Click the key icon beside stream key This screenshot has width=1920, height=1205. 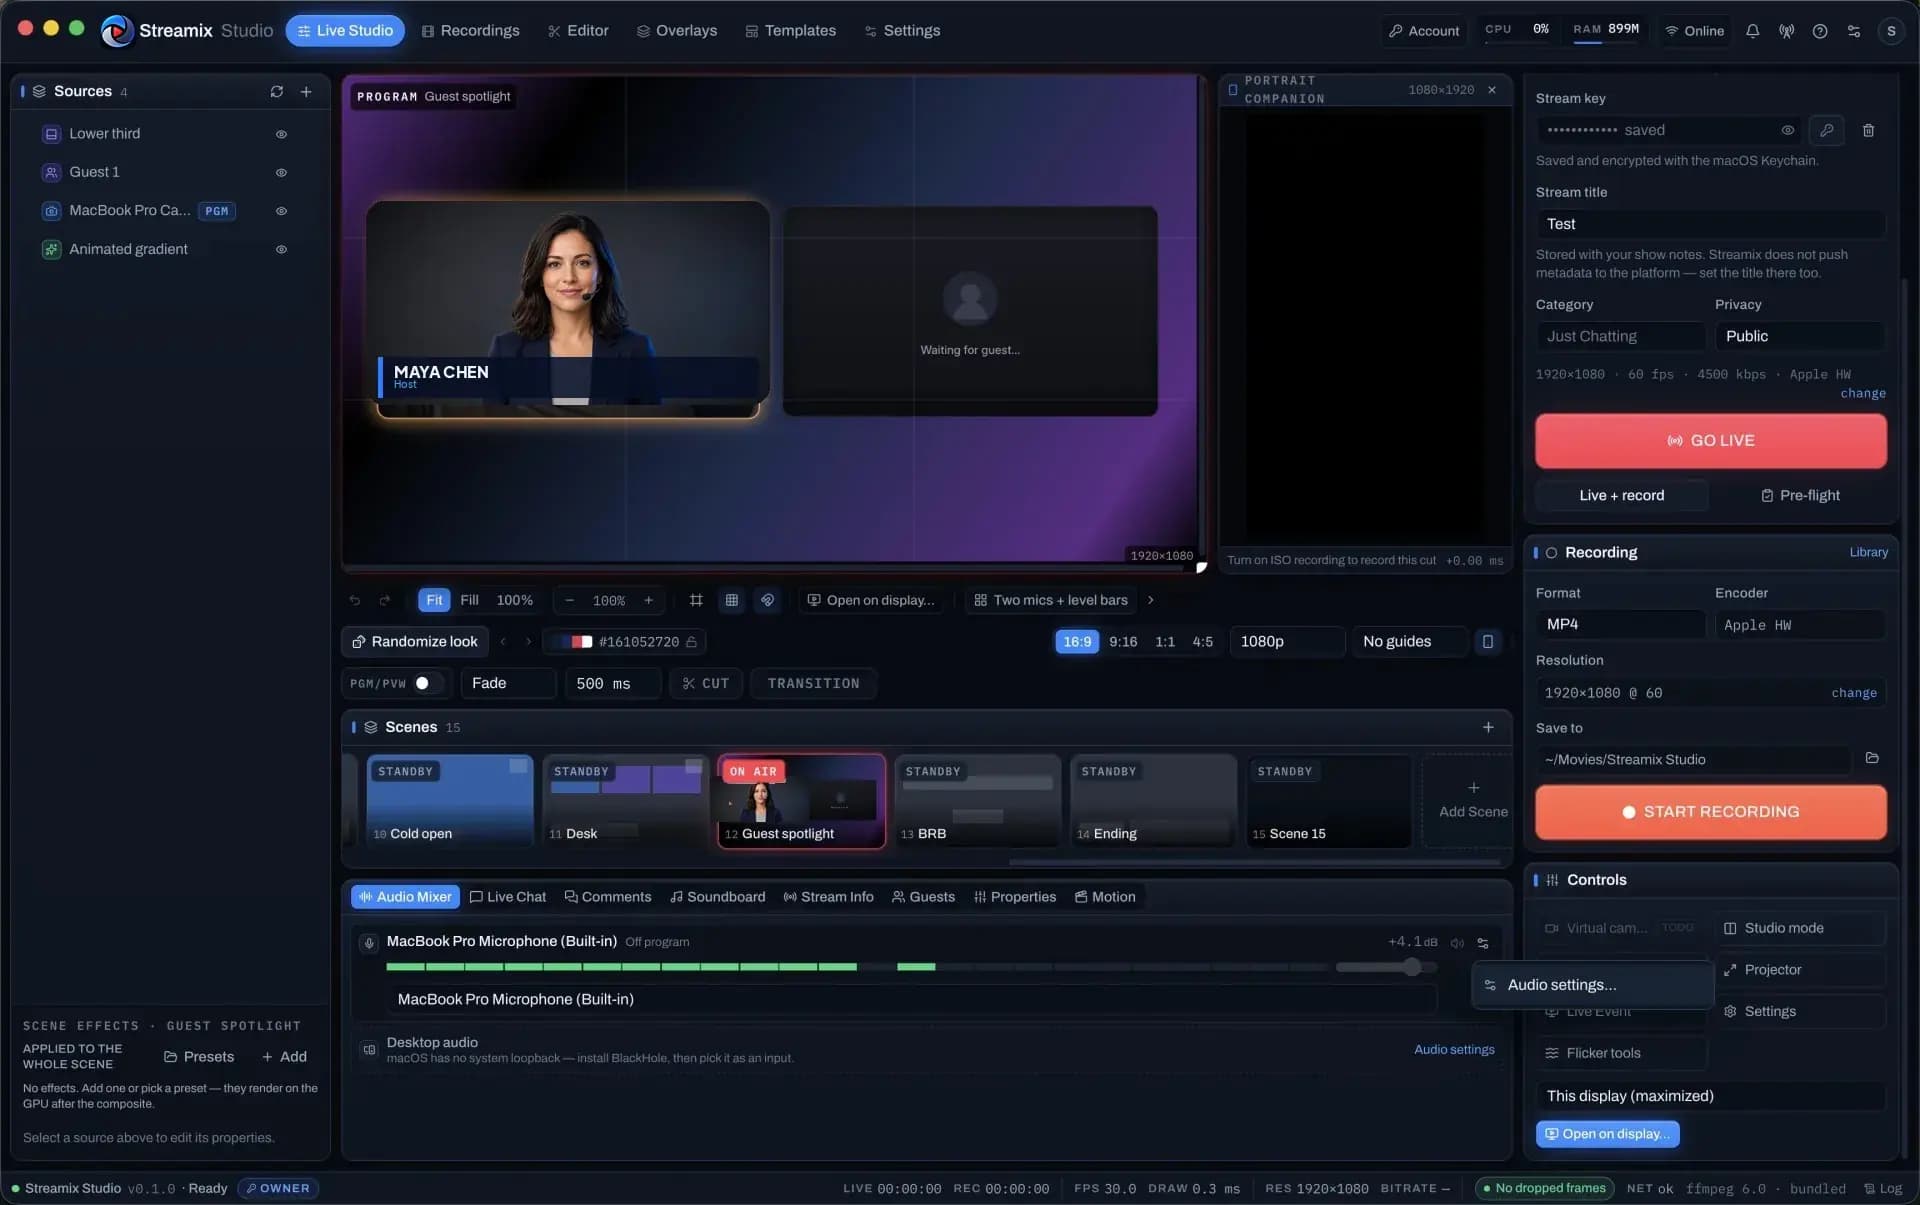tap(1826, 130)
